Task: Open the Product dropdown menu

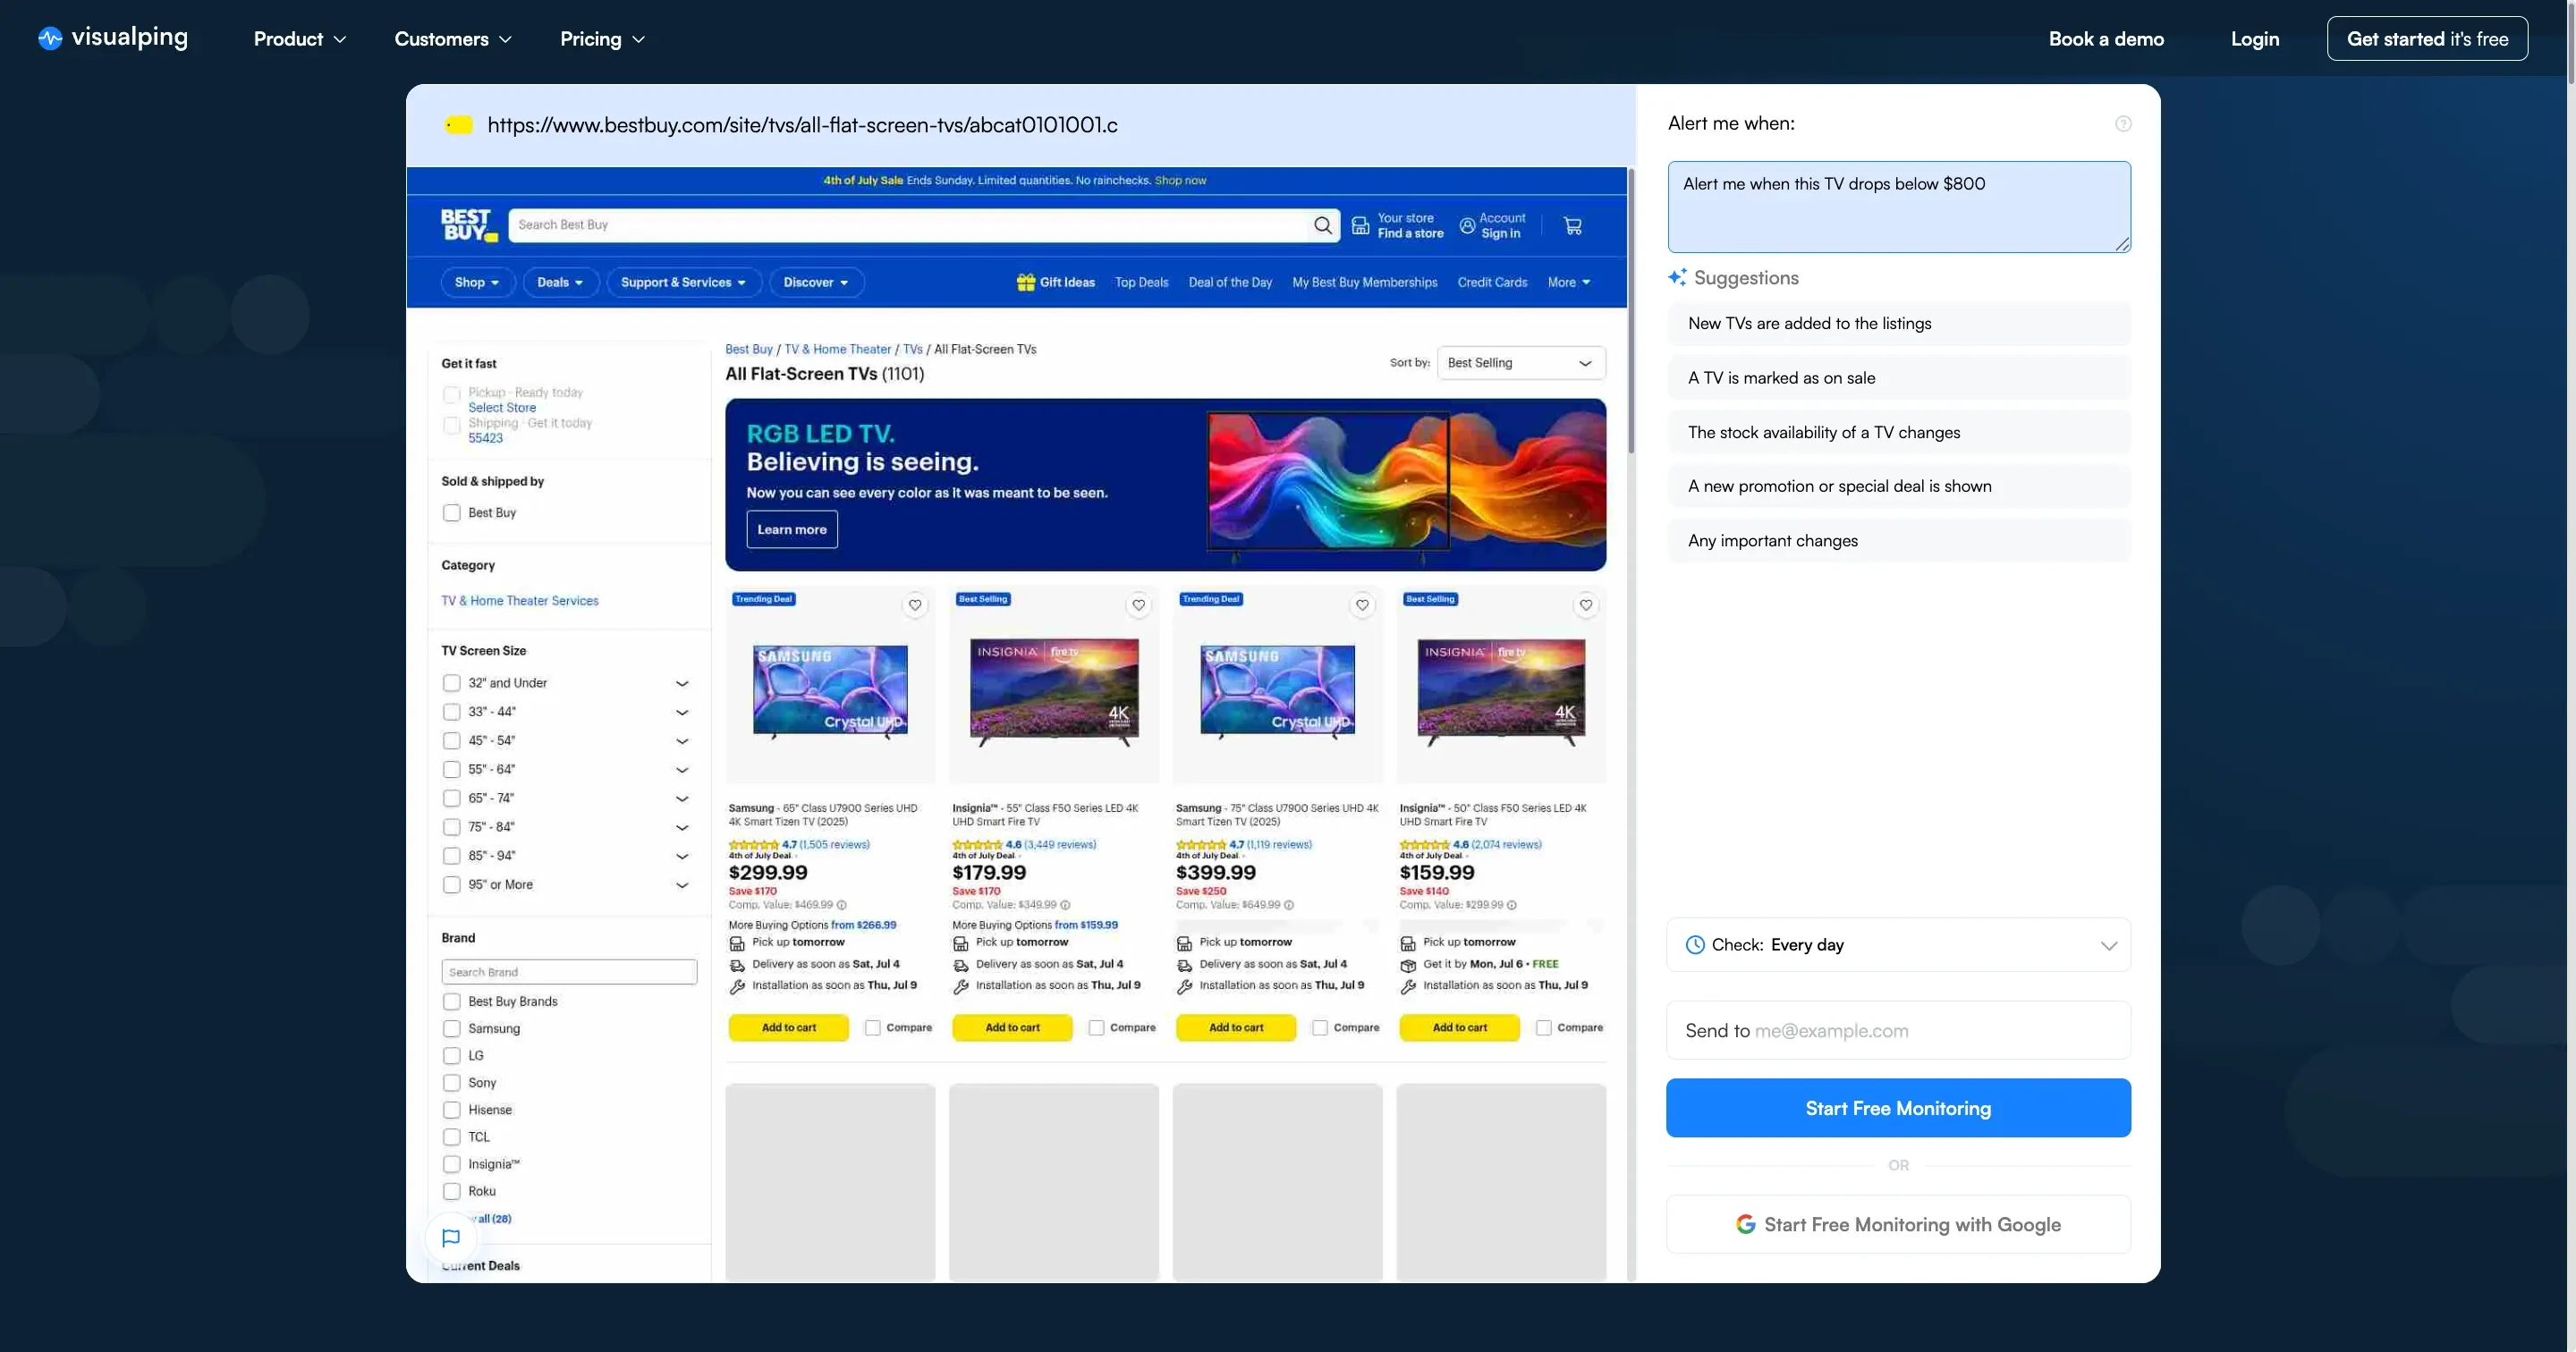Action: pyautogui.click(x=300, y=39)
